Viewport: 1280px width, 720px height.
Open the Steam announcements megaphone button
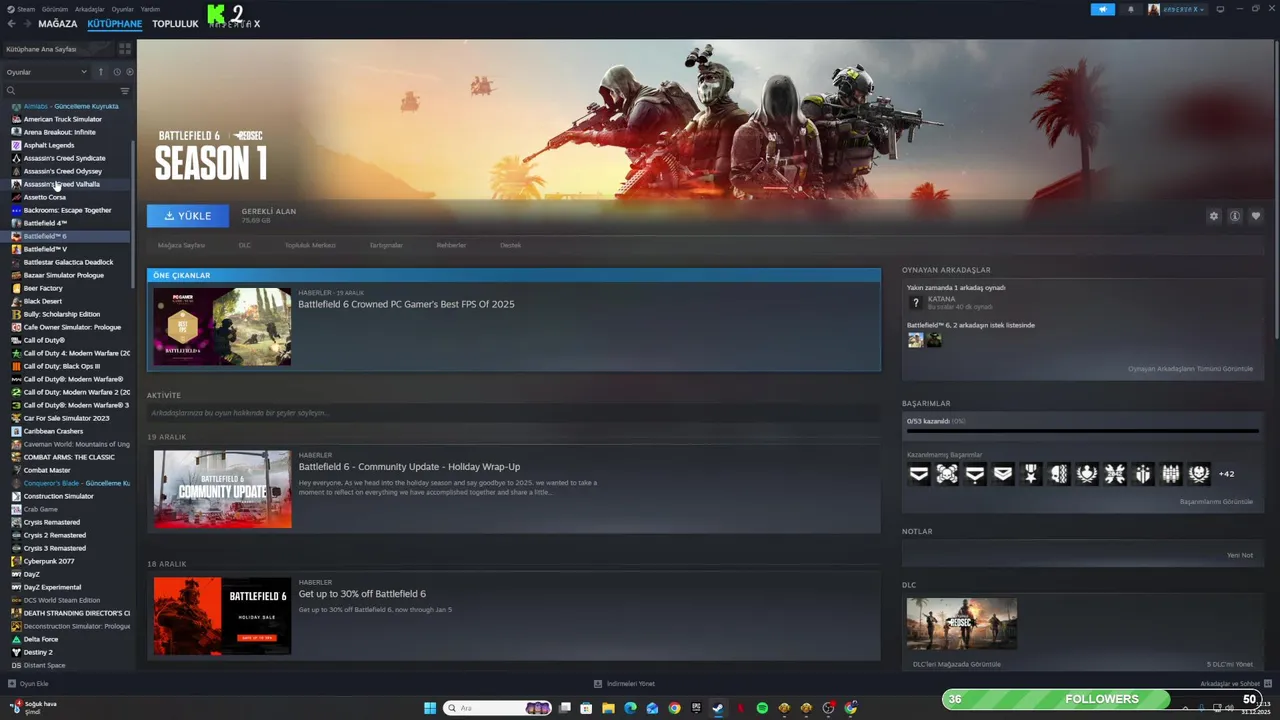pos(1102,9)
